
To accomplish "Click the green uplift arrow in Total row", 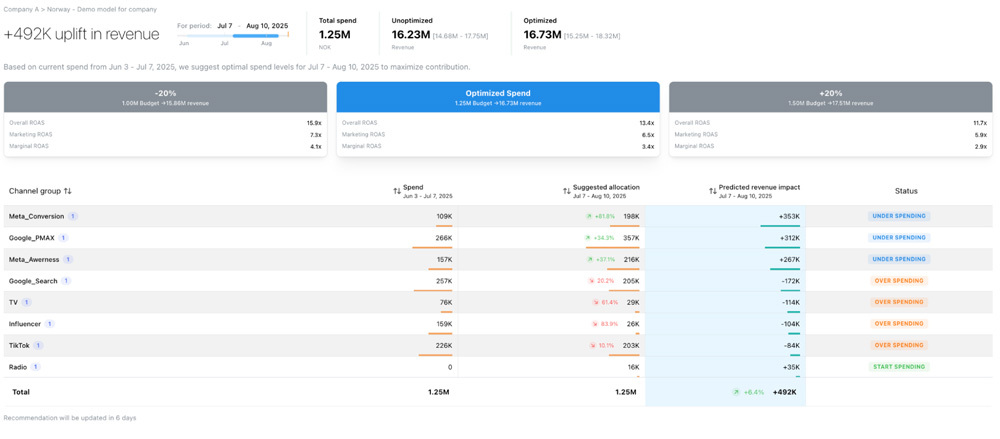I will pyautogui.click(x=736, y=392).
